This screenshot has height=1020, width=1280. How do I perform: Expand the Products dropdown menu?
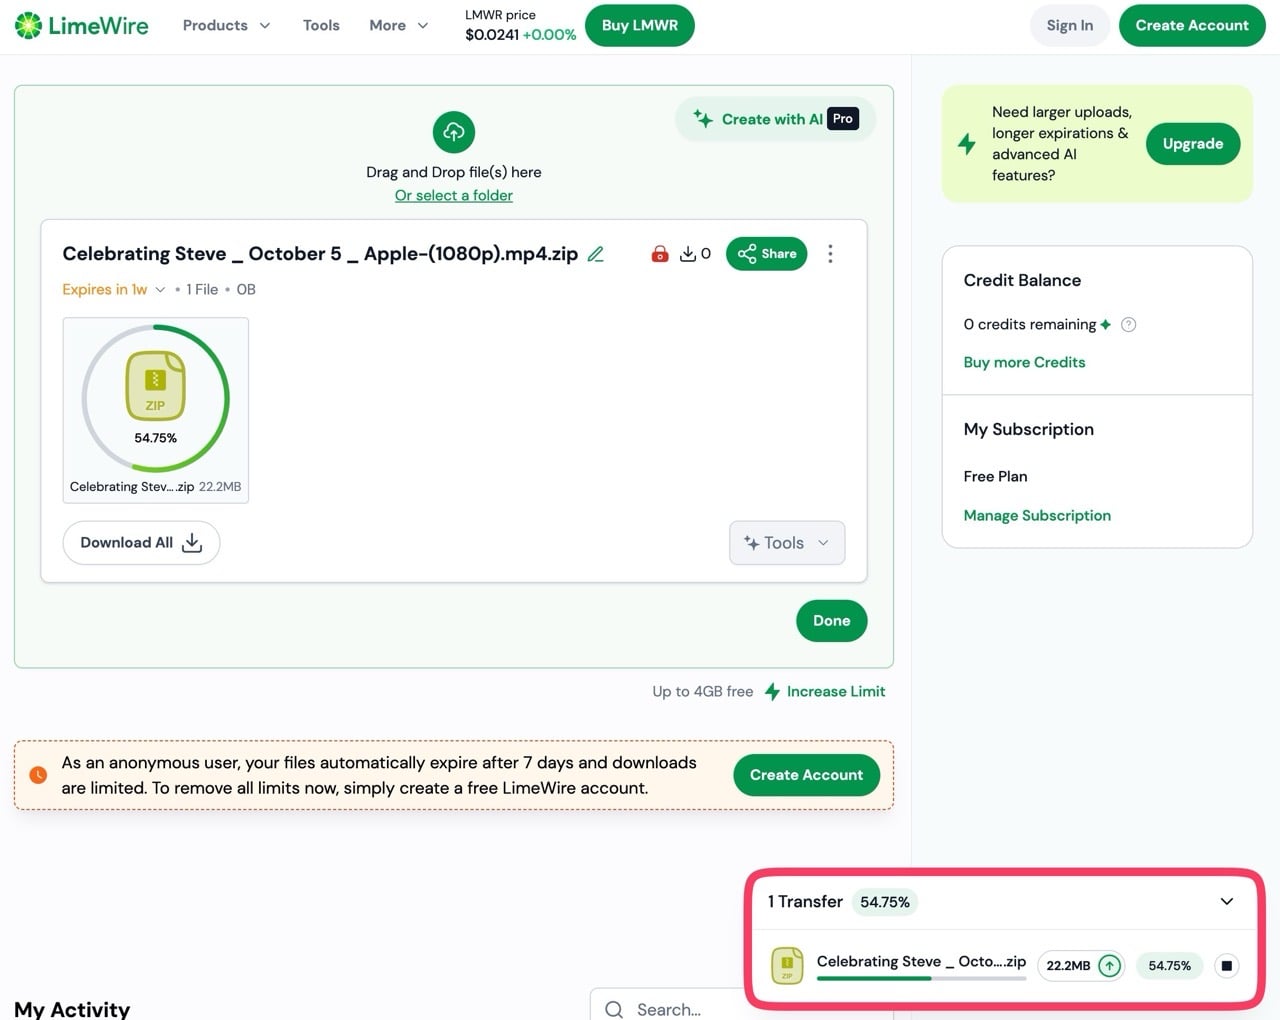[226, 25]
